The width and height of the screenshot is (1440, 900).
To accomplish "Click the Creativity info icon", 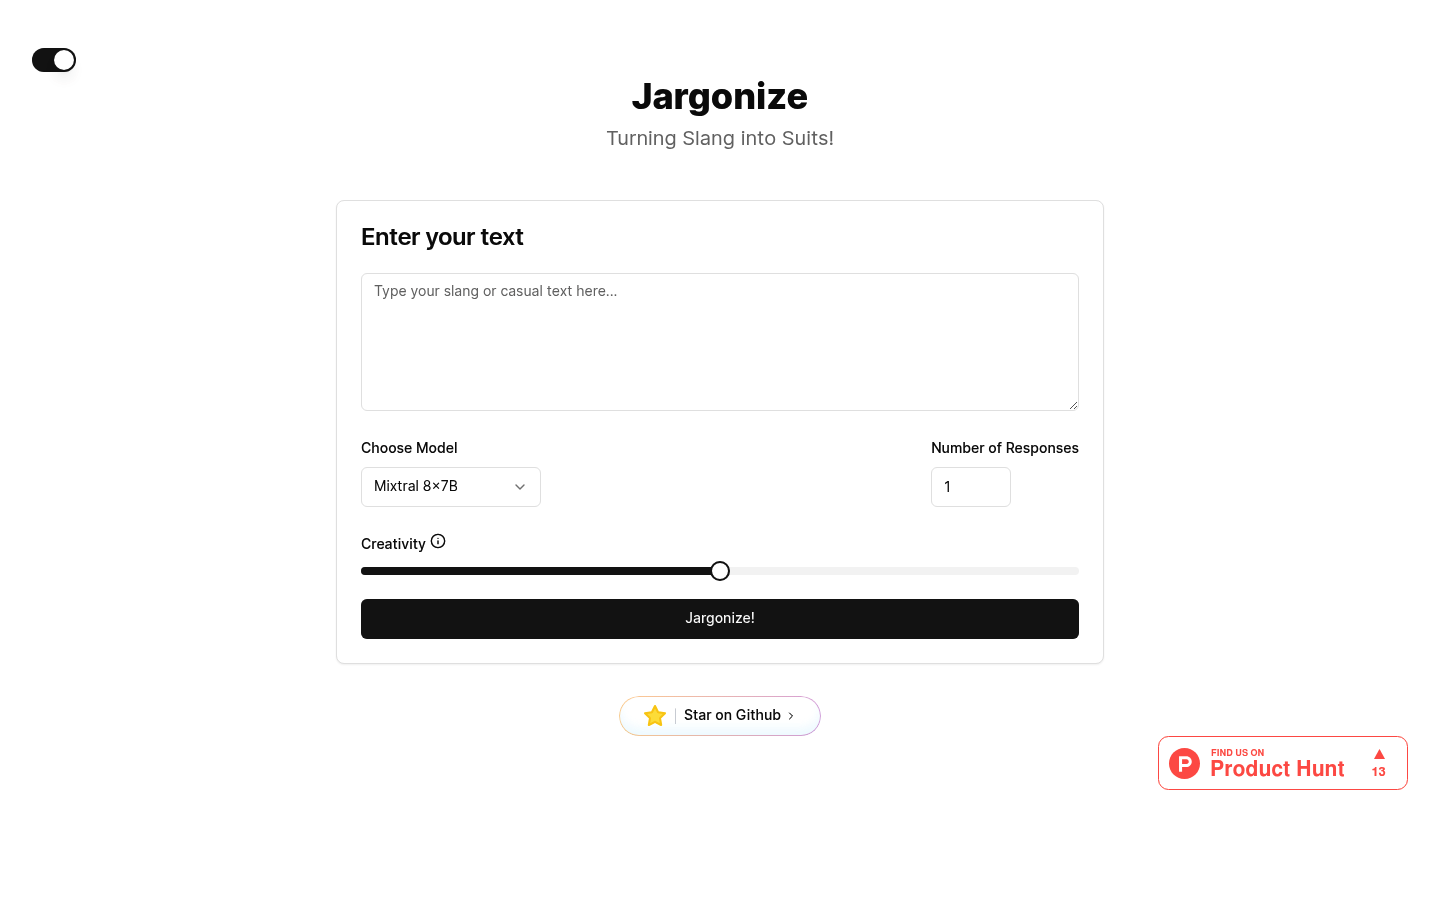I will (x=438, y=541).
